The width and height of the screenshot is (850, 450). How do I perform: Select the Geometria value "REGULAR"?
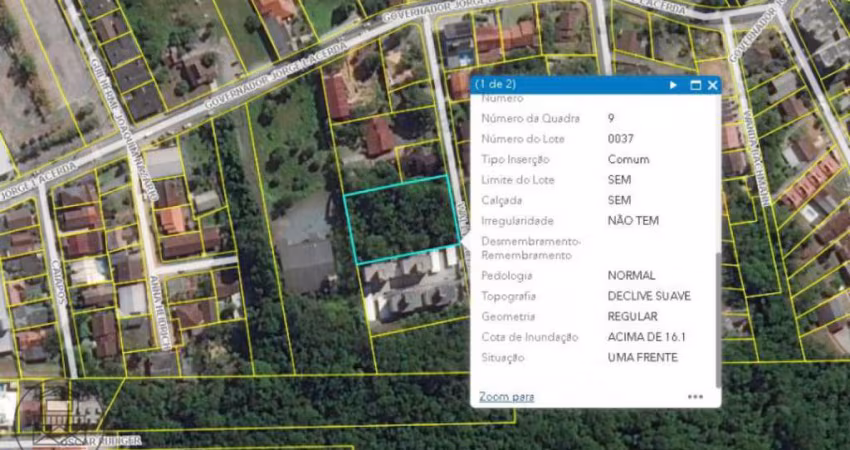tap(632, 316)
